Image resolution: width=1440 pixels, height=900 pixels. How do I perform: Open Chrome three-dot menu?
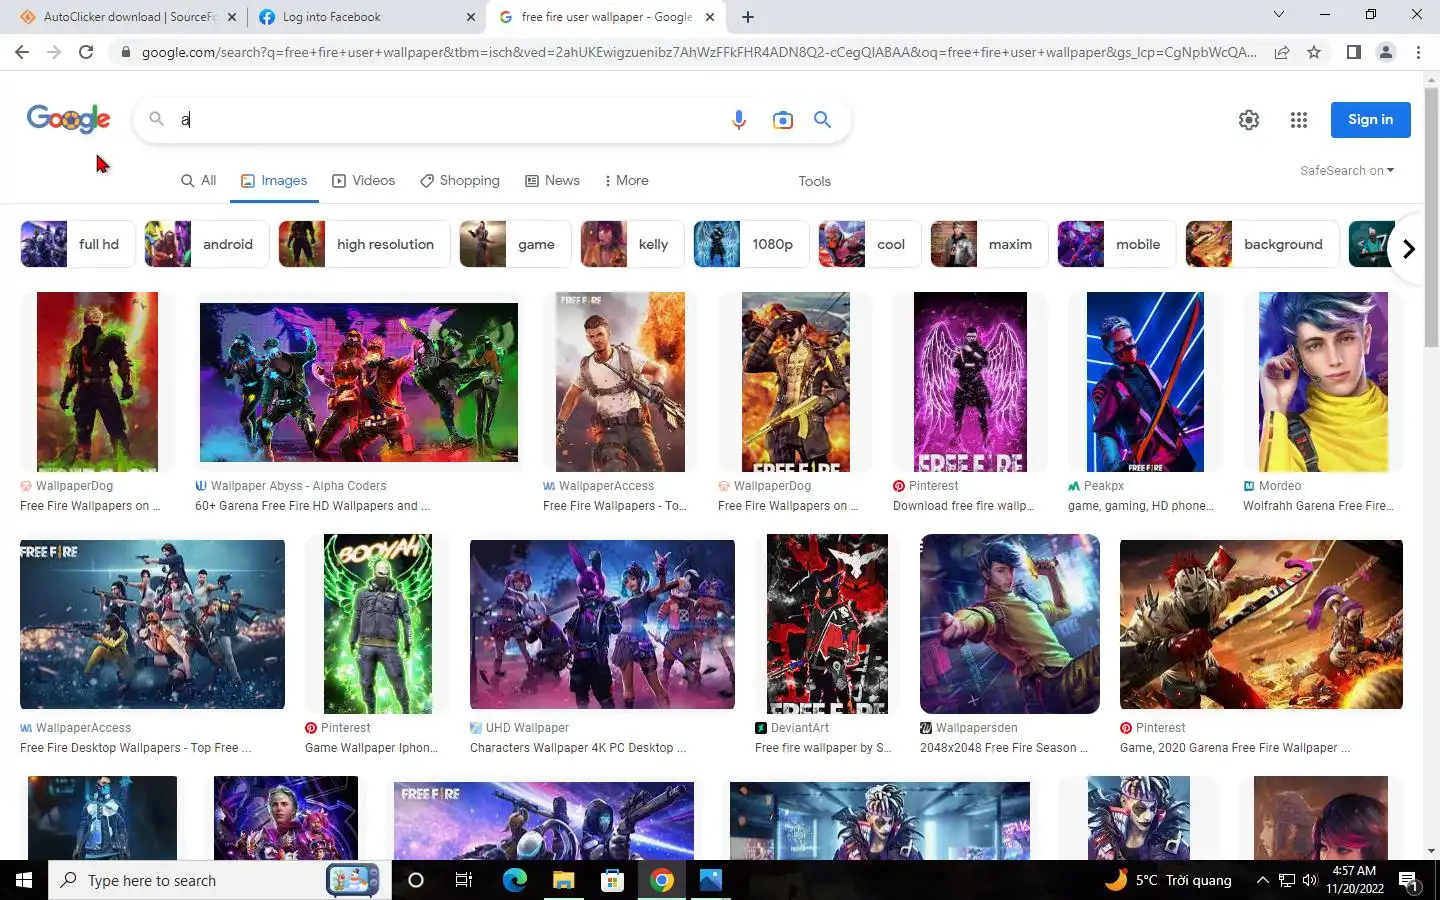(x=1418, y=52)
